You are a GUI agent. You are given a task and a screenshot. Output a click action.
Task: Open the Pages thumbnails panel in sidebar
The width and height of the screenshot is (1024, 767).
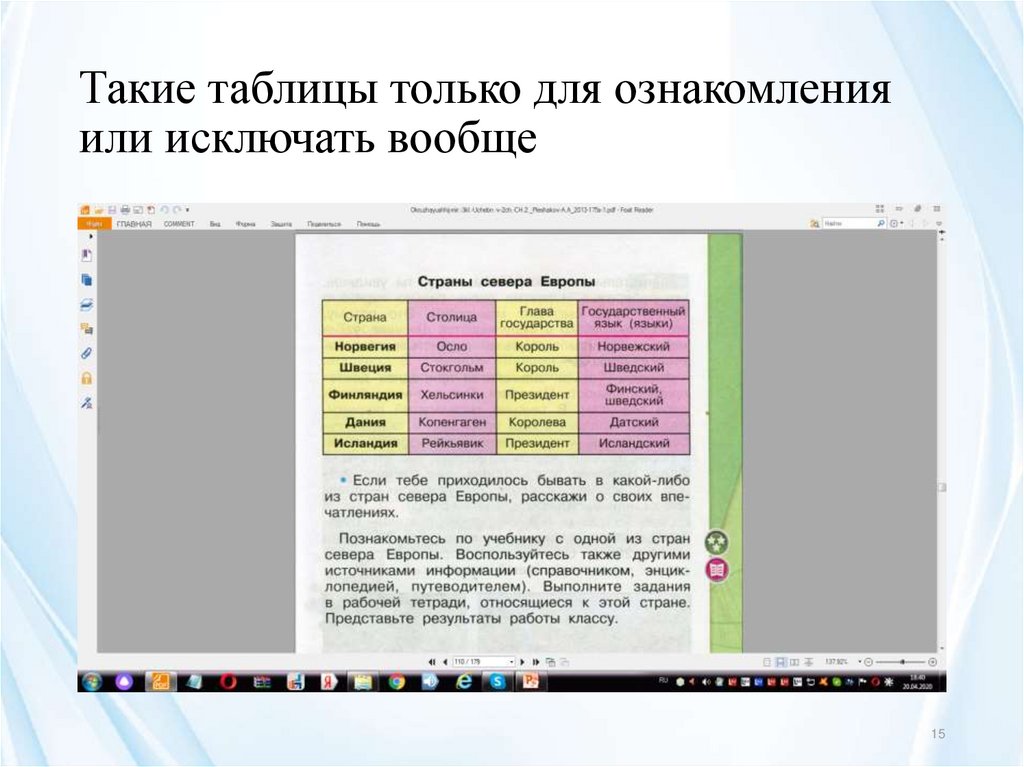(87, 280)
